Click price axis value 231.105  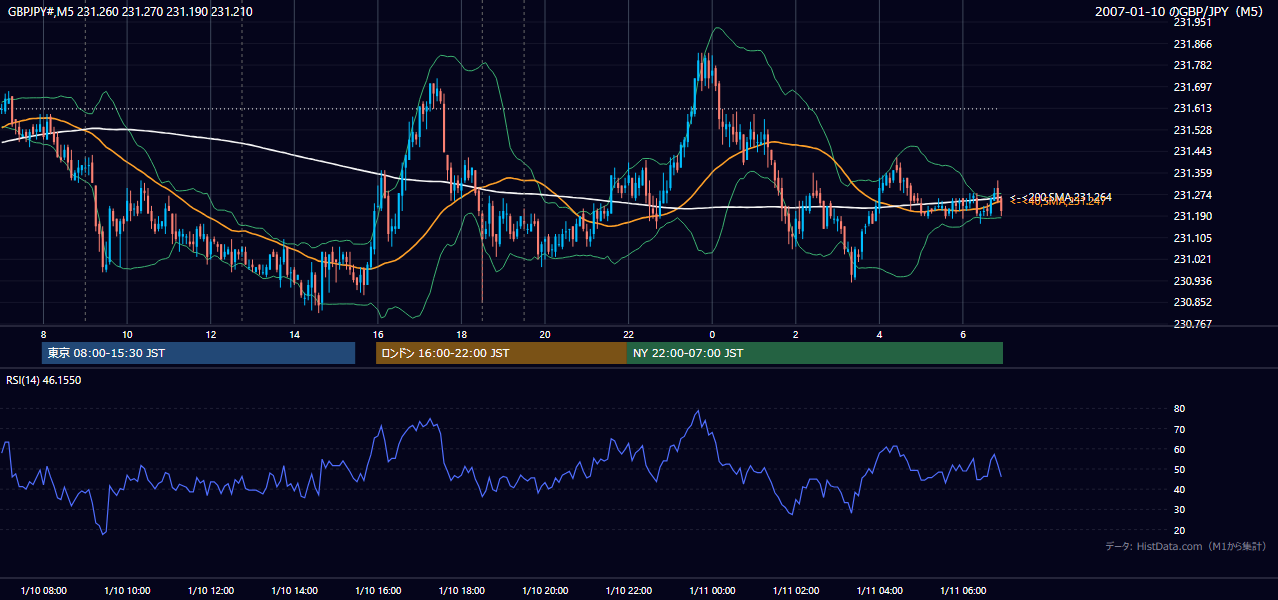[1192, 238]
